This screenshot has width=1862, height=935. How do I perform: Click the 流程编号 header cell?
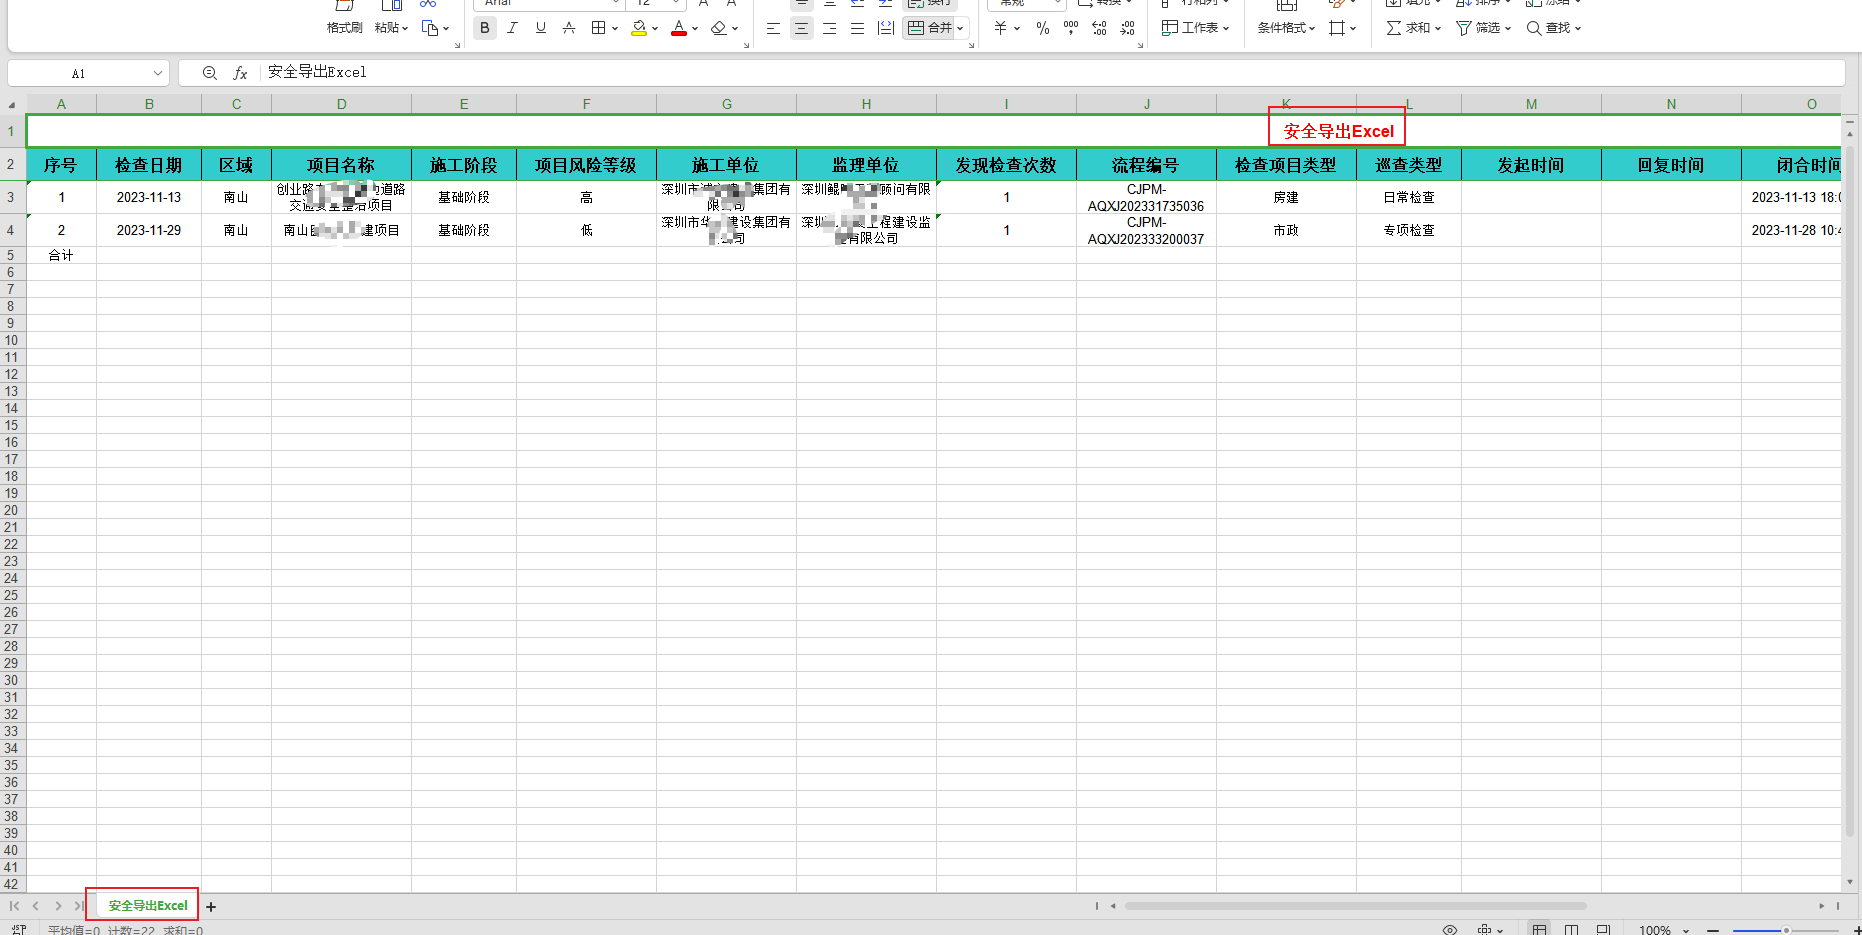point(1146,165)
